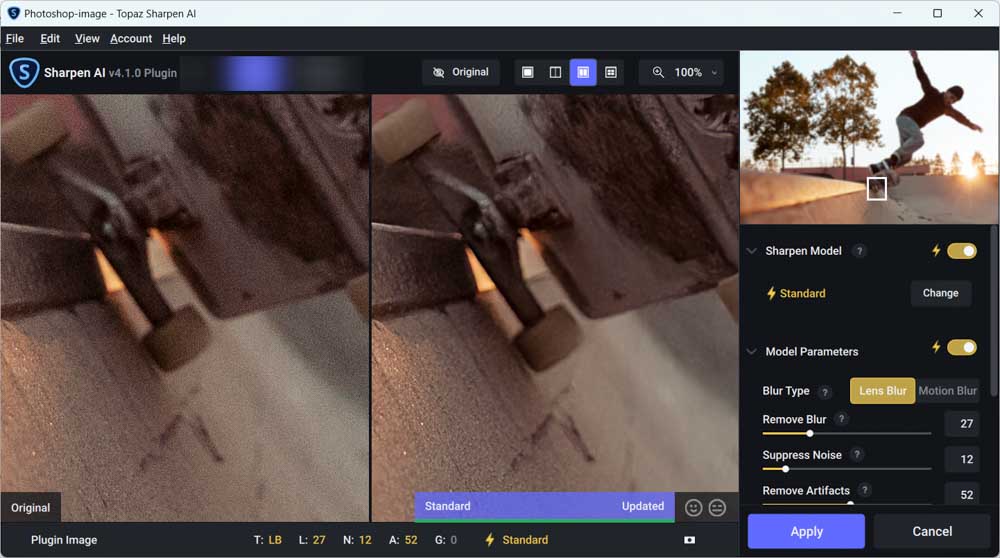Click the Remove Blur help question mark
The height and width of the screenshot is (558, 1000).
(841, 419)
